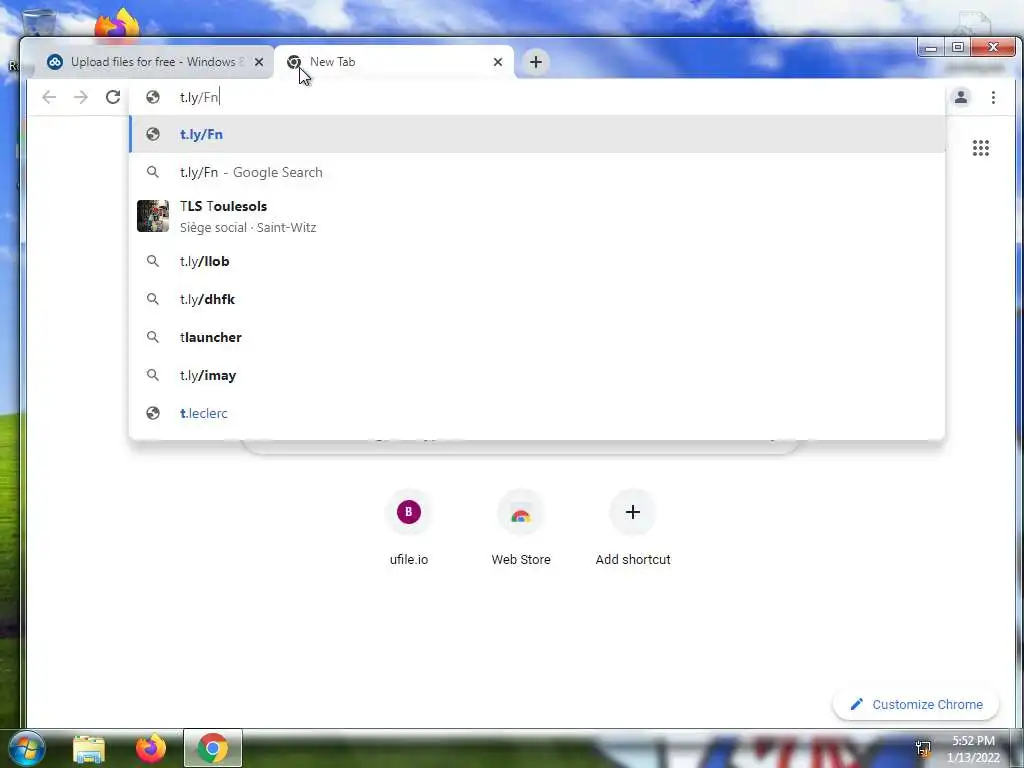
Task: Click Customize Chrome button
Action: click(916, 704)
